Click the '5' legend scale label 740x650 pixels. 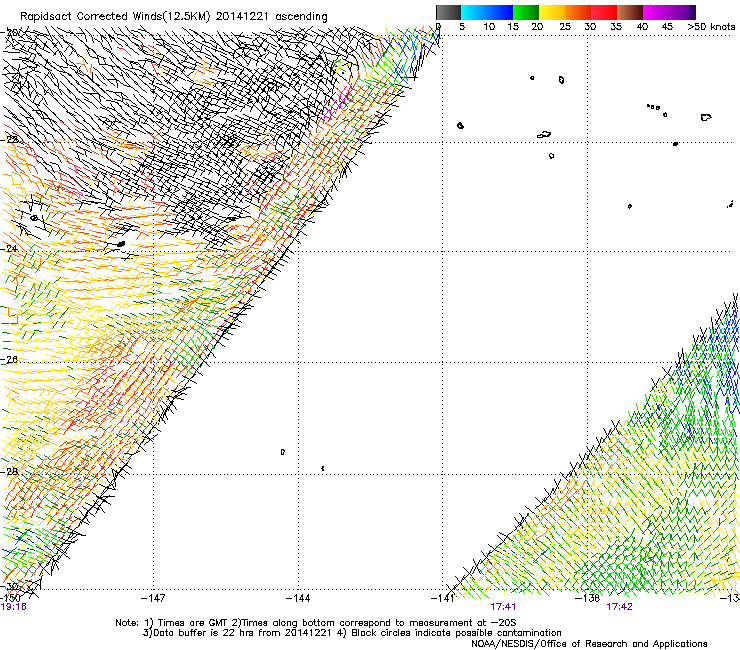462,26
